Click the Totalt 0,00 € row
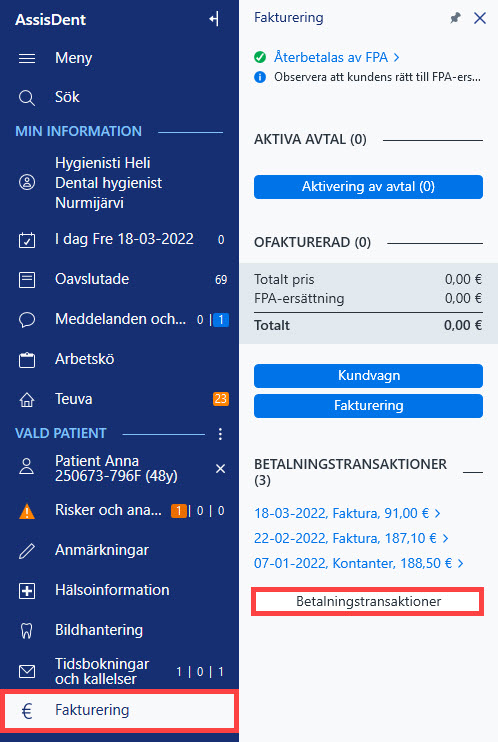 click(368, 326)
